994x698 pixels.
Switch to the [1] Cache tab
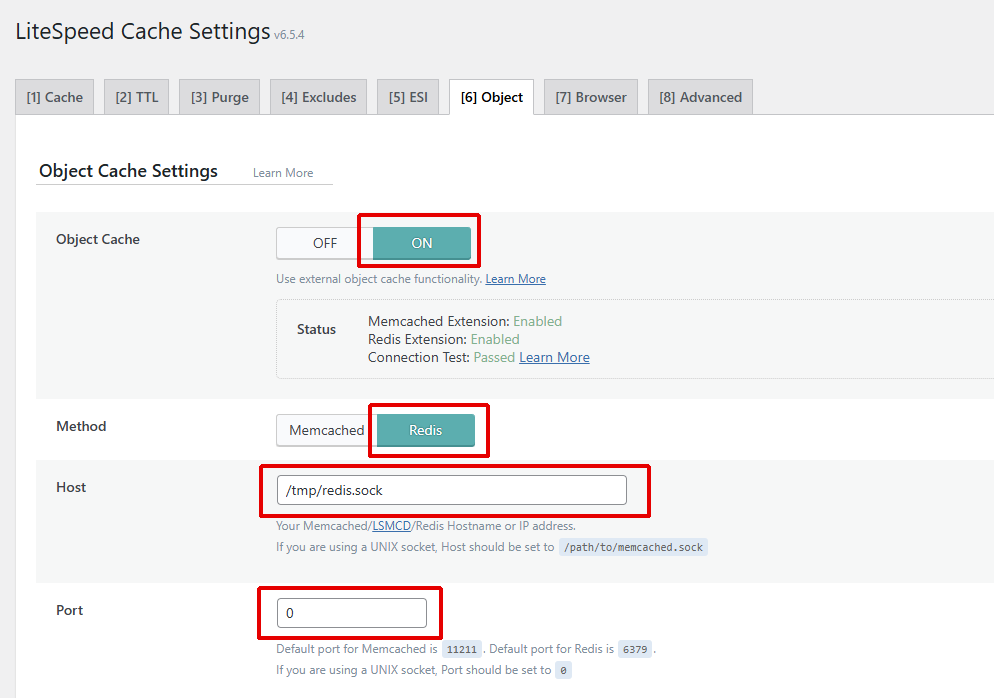tap(55, 97)
